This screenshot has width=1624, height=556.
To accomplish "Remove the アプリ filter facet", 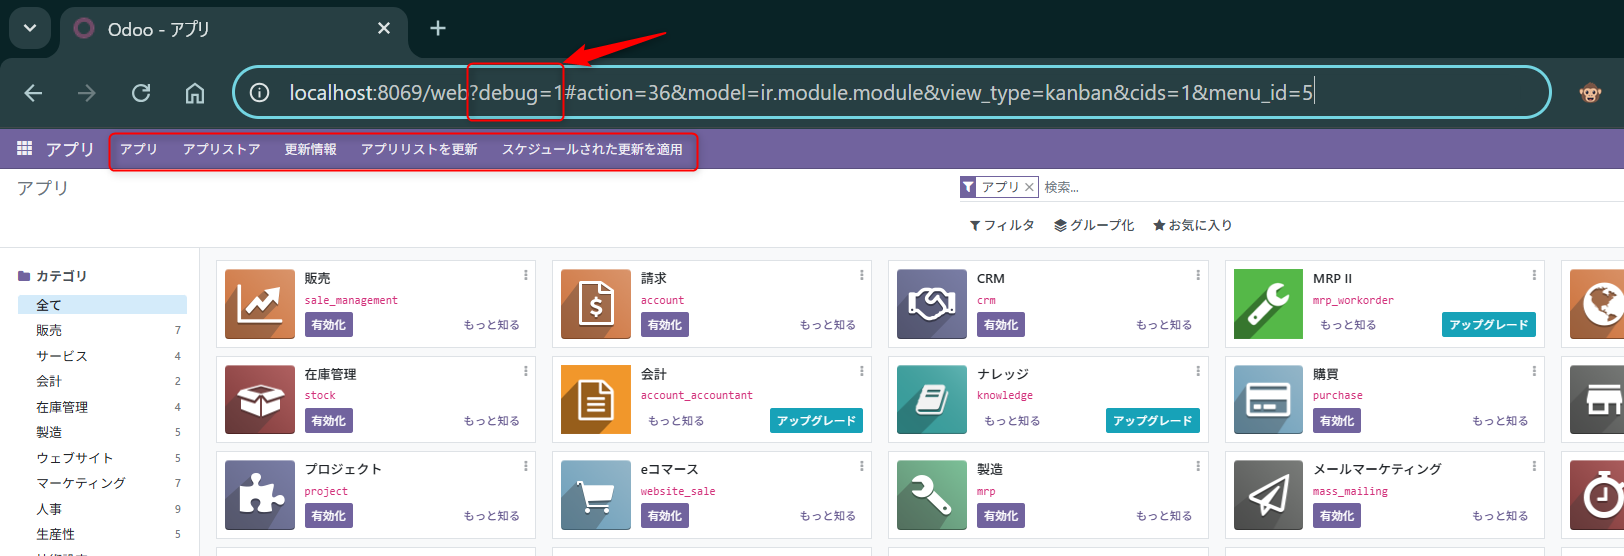I will tap(1029, 187).
